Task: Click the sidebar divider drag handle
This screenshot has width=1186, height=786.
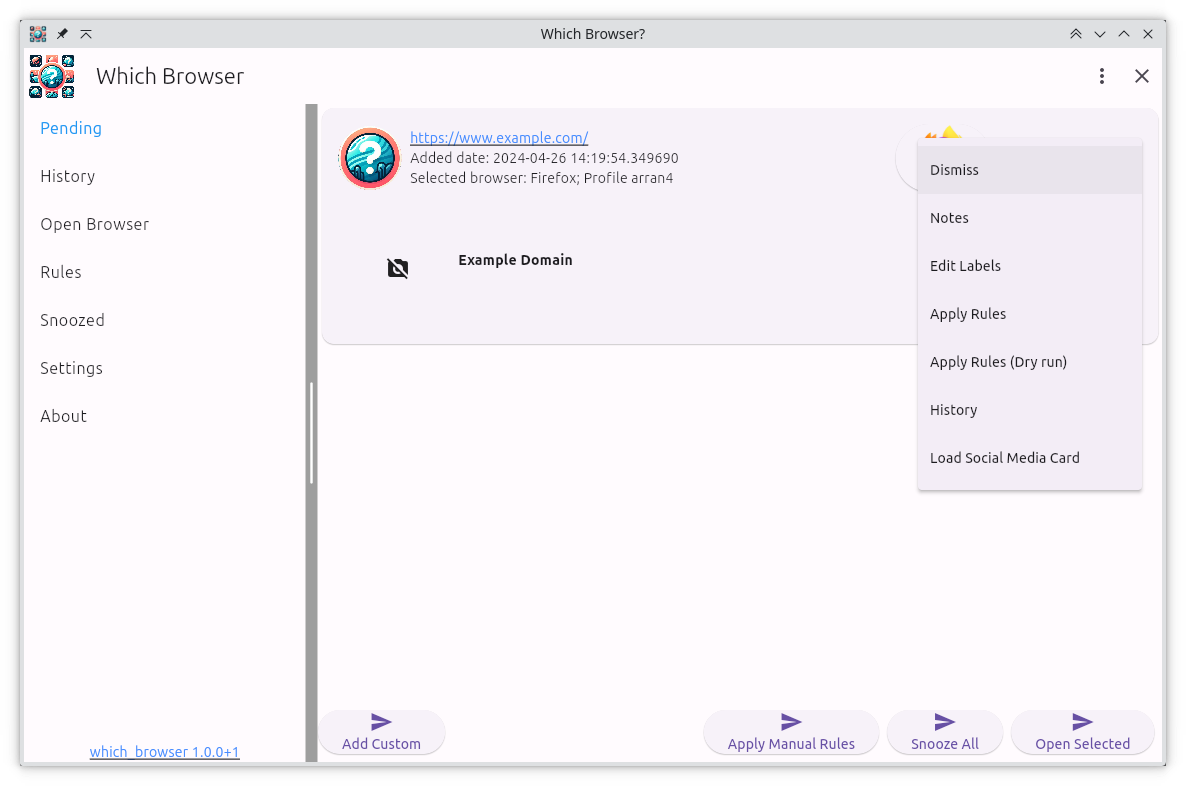Action: pos(312,433)
